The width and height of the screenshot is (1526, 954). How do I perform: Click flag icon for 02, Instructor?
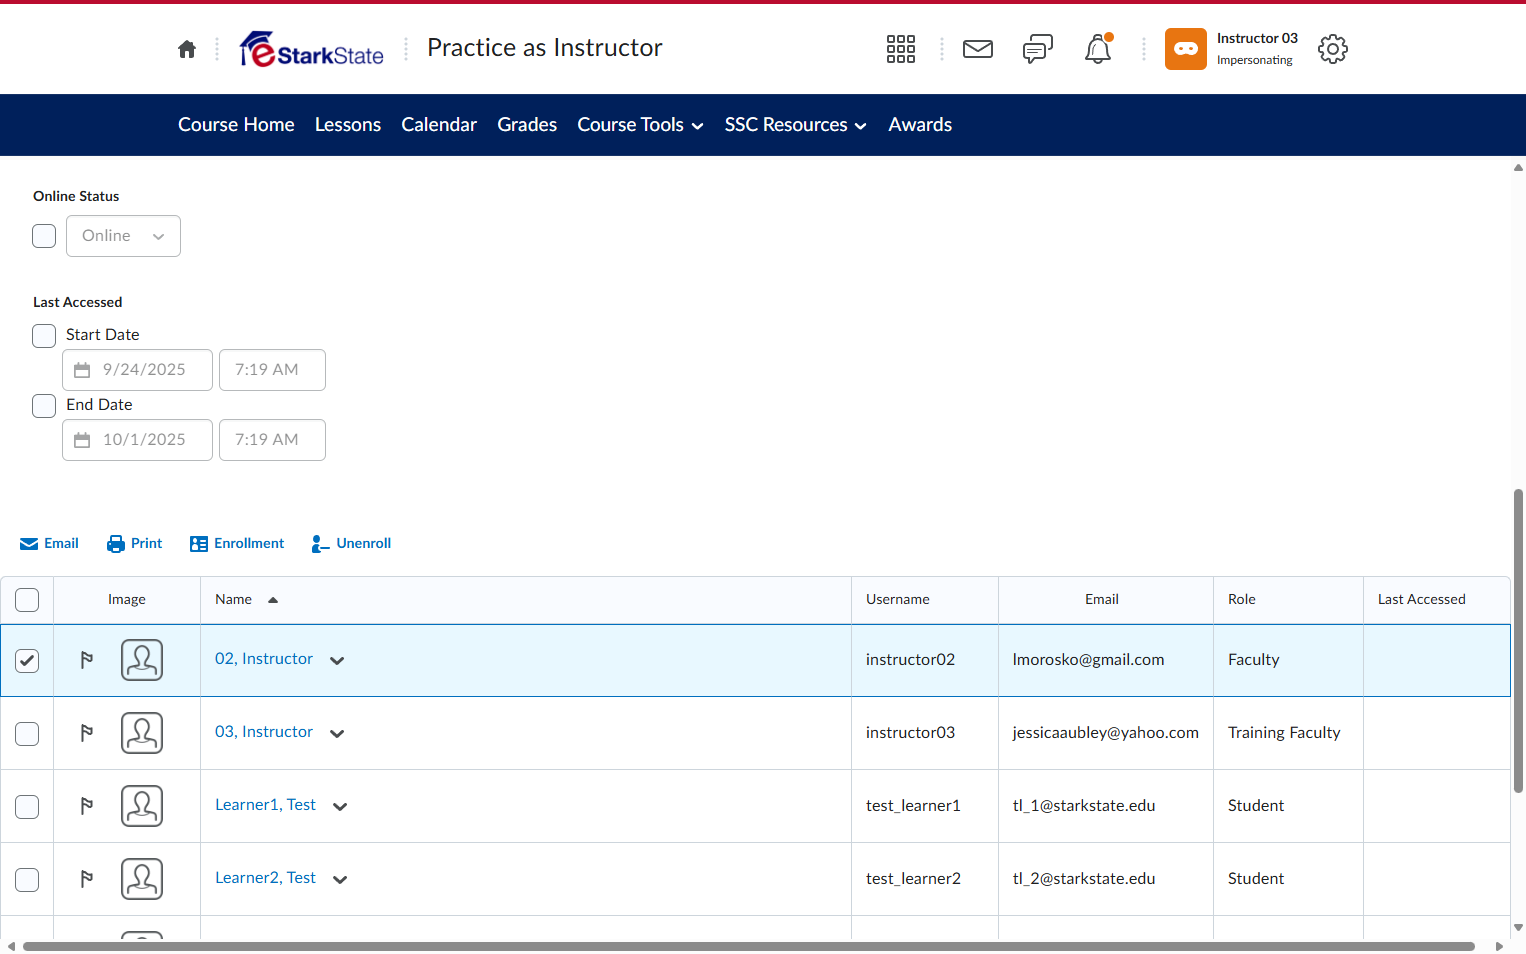click(87, 660)
